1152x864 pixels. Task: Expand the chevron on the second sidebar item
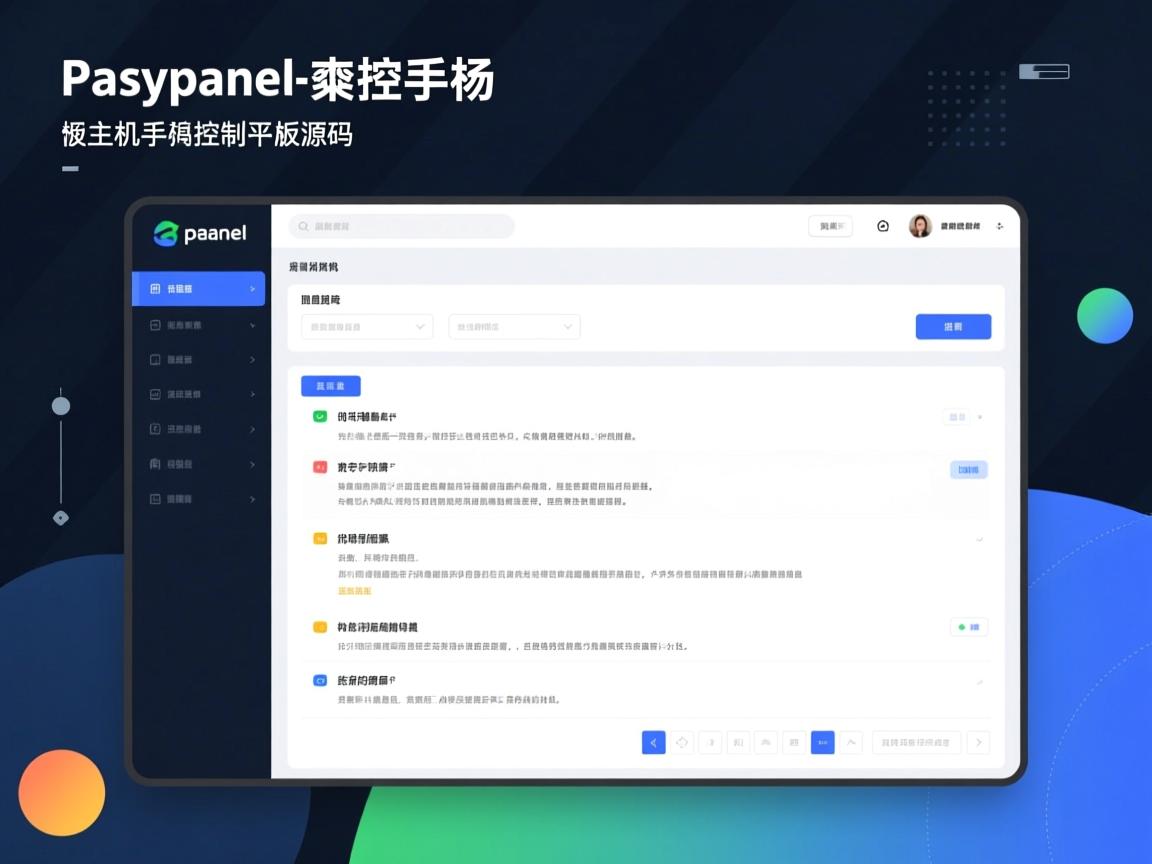(251, 325)
